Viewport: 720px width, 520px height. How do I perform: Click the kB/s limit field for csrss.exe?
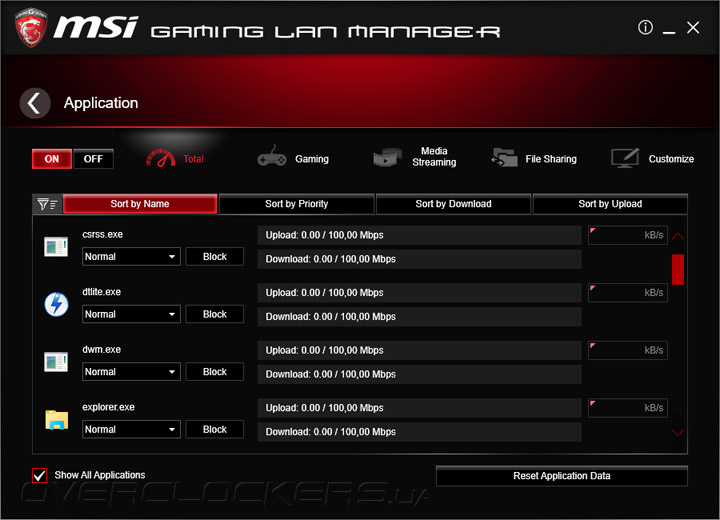pyautogui.click(x=628, y=235)
